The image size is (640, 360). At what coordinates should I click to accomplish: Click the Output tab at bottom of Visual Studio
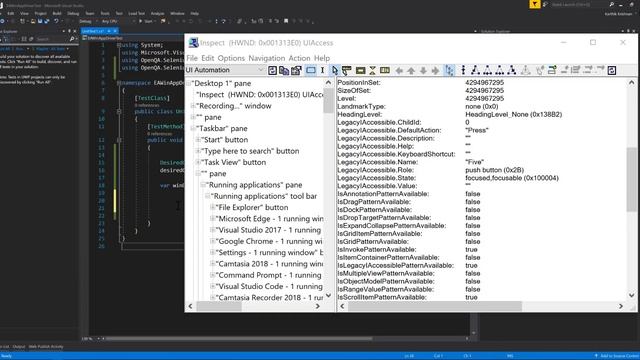tap(19, 347)
